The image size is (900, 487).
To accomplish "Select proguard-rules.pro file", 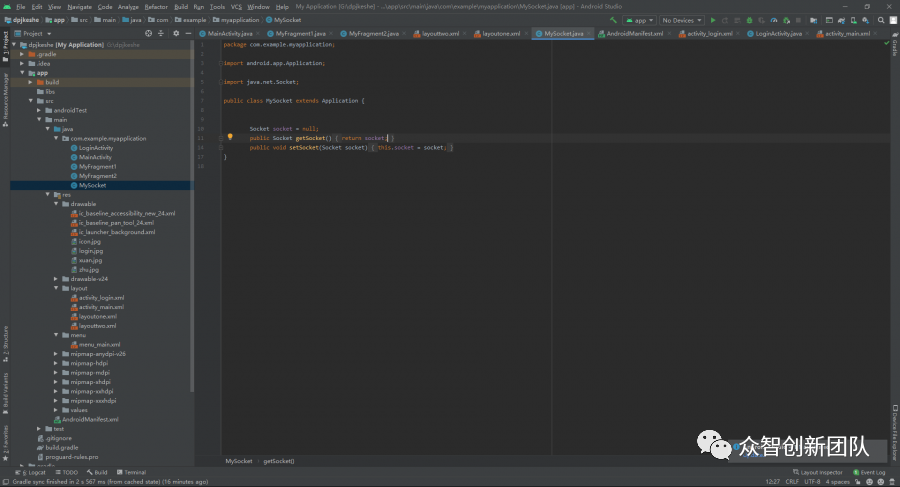I will click(71, 457).
